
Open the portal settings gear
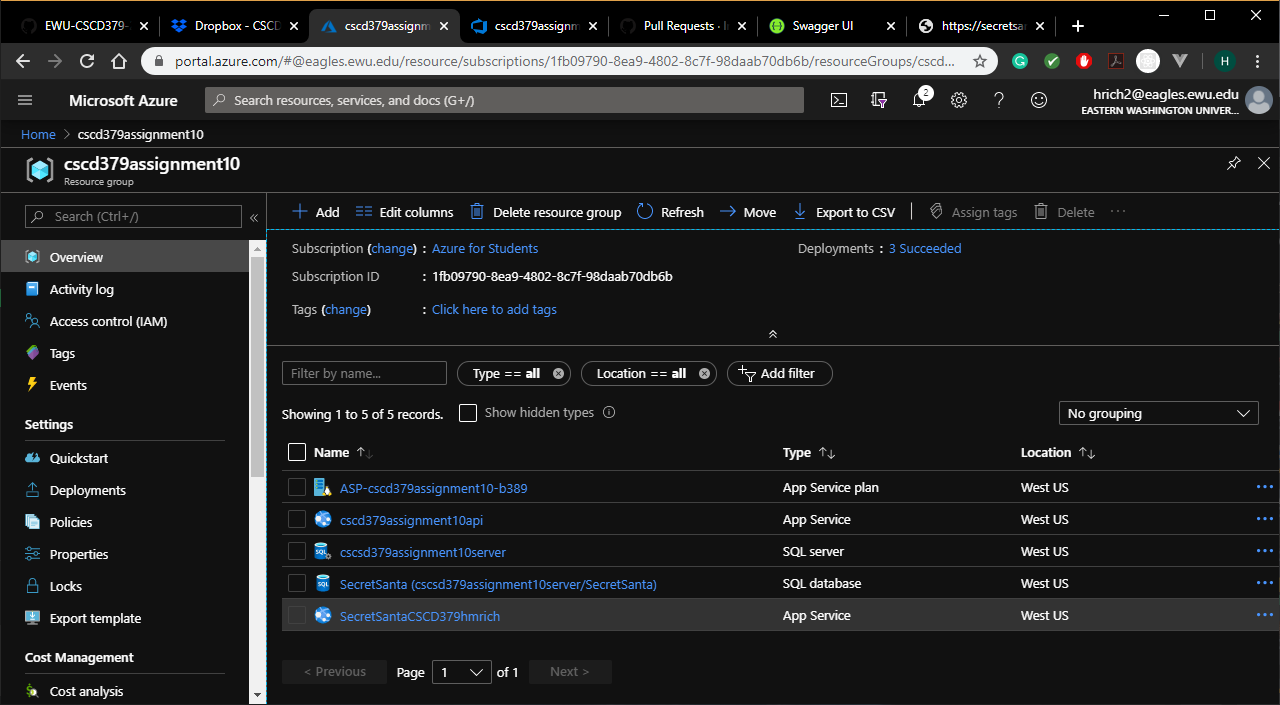point(959,100)
